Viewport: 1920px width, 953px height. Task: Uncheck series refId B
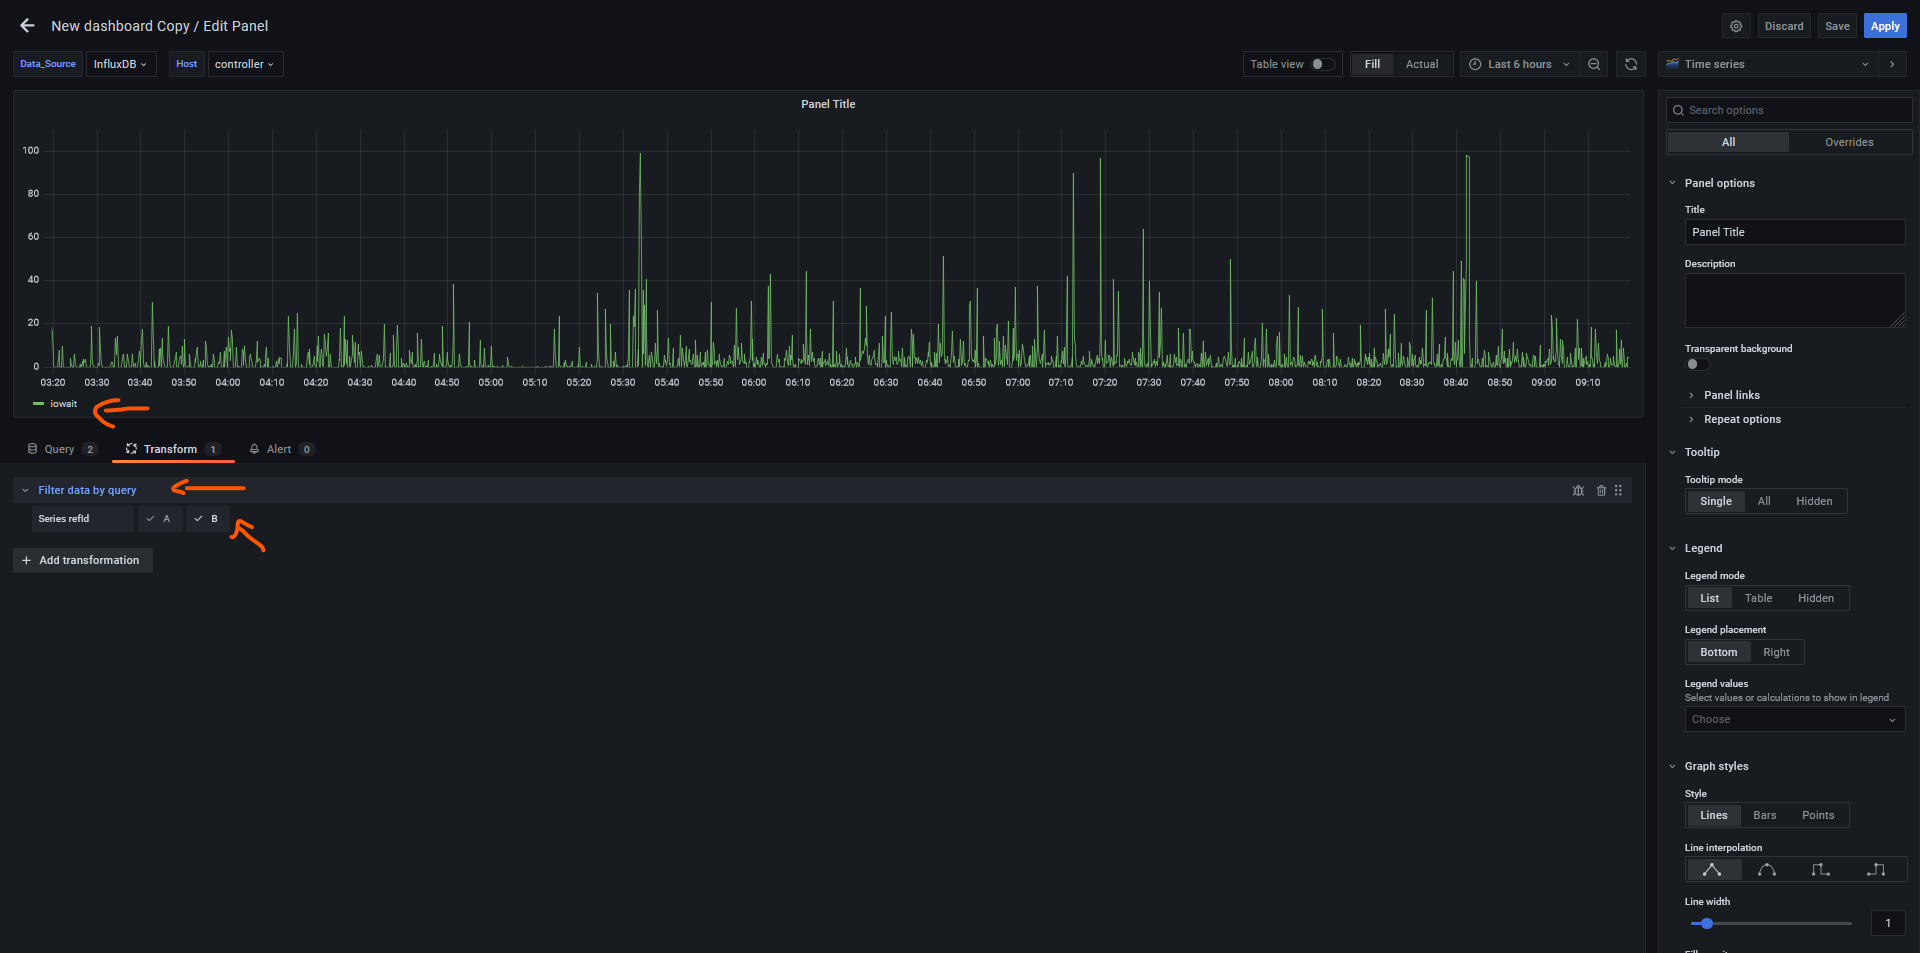(207, 519)
